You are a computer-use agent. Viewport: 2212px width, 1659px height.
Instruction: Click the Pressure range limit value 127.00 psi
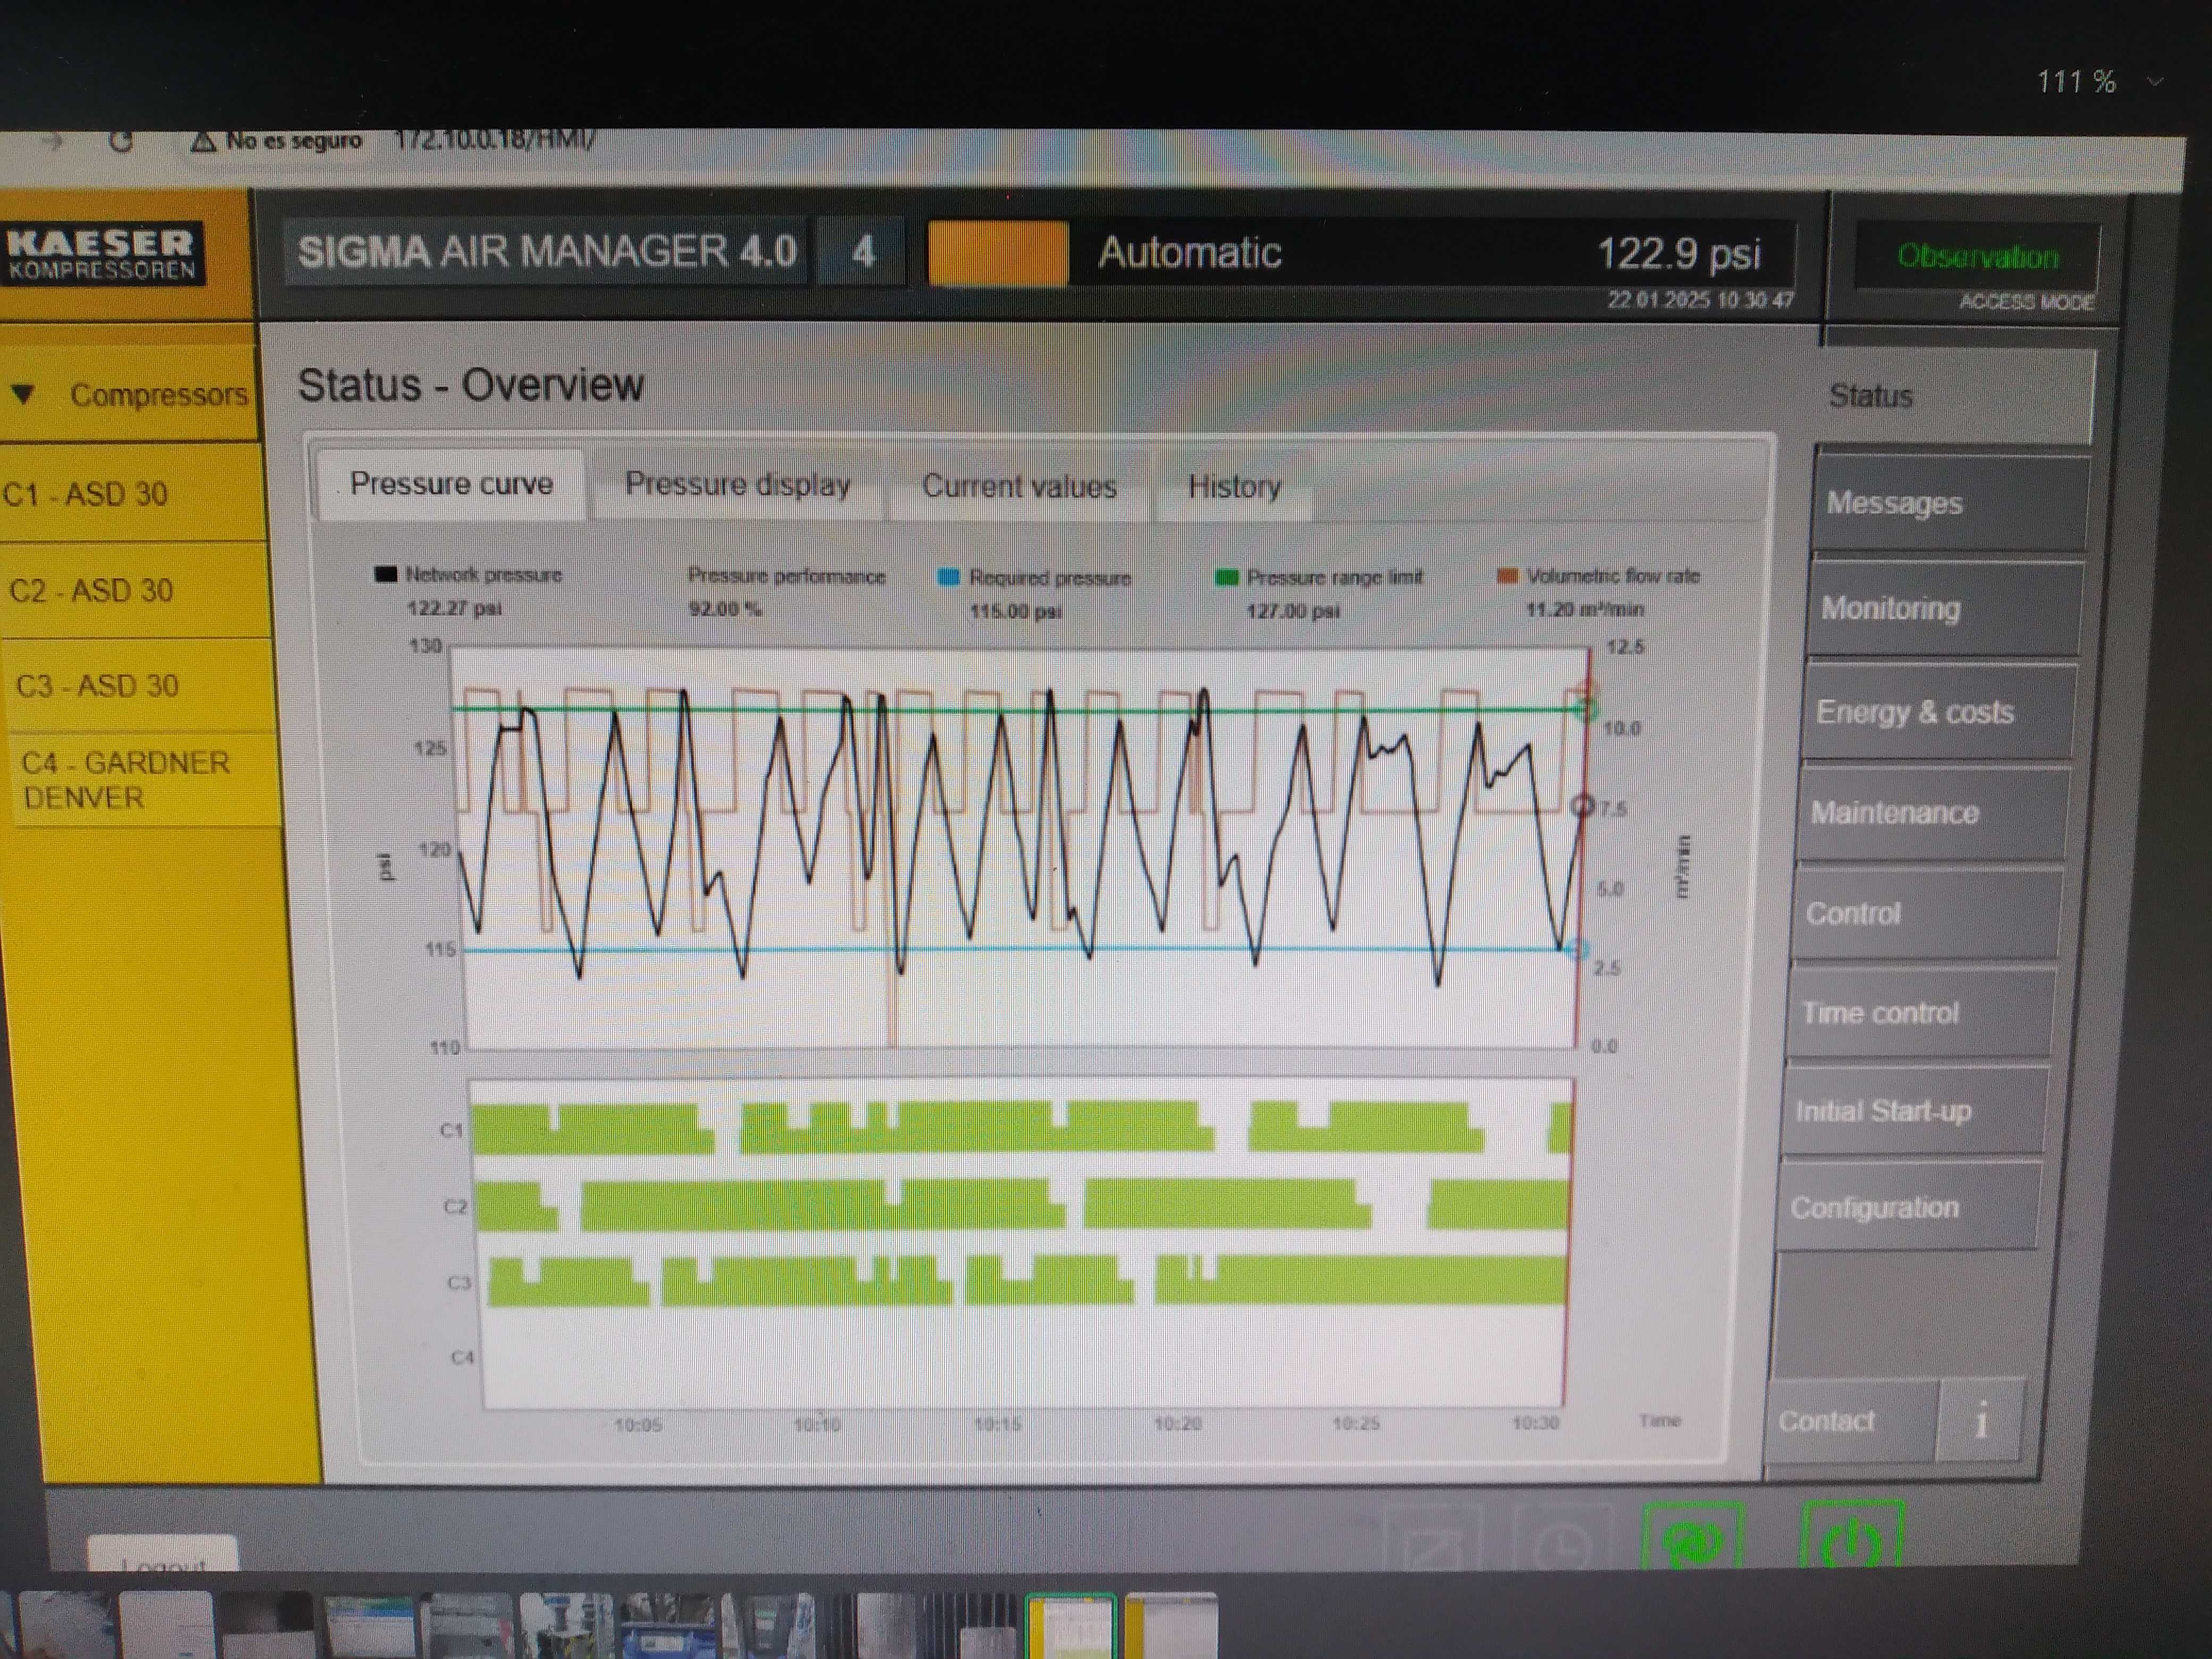click(x=1292, y=611)
